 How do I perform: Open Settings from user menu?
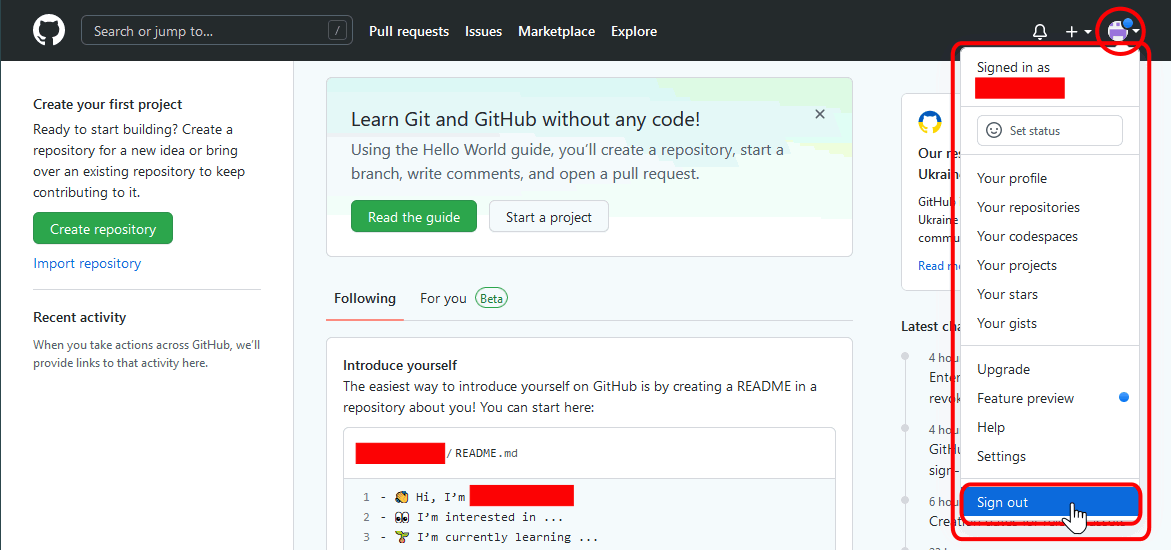coord(1049,456)
